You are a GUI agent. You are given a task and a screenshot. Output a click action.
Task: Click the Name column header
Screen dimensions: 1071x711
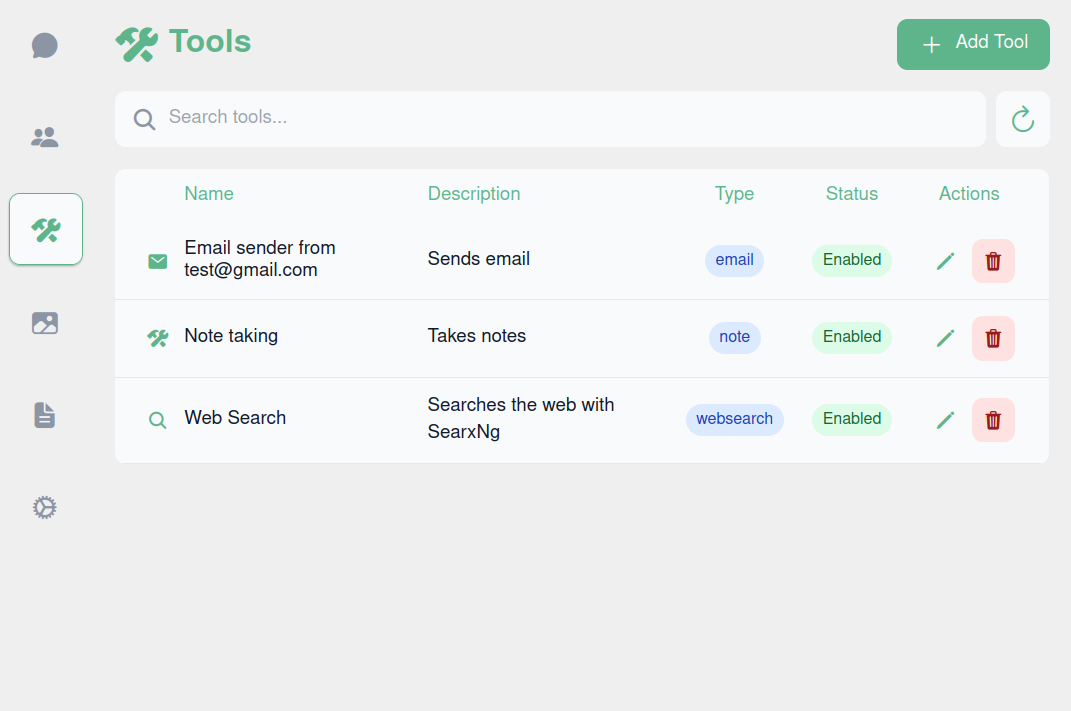[x=209, y=194]
